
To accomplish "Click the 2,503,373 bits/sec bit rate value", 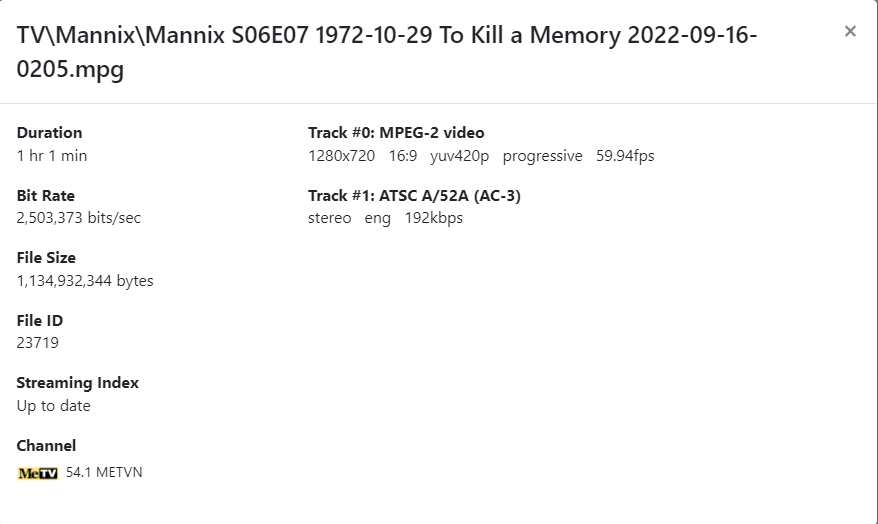I will click(x=79, y=218).
